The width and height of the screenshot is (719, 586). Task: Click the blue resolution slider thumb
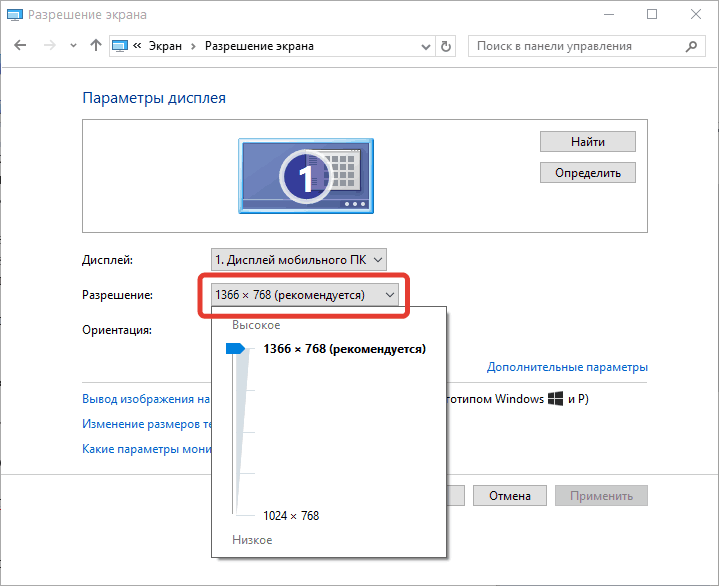[x=235, y=349]
